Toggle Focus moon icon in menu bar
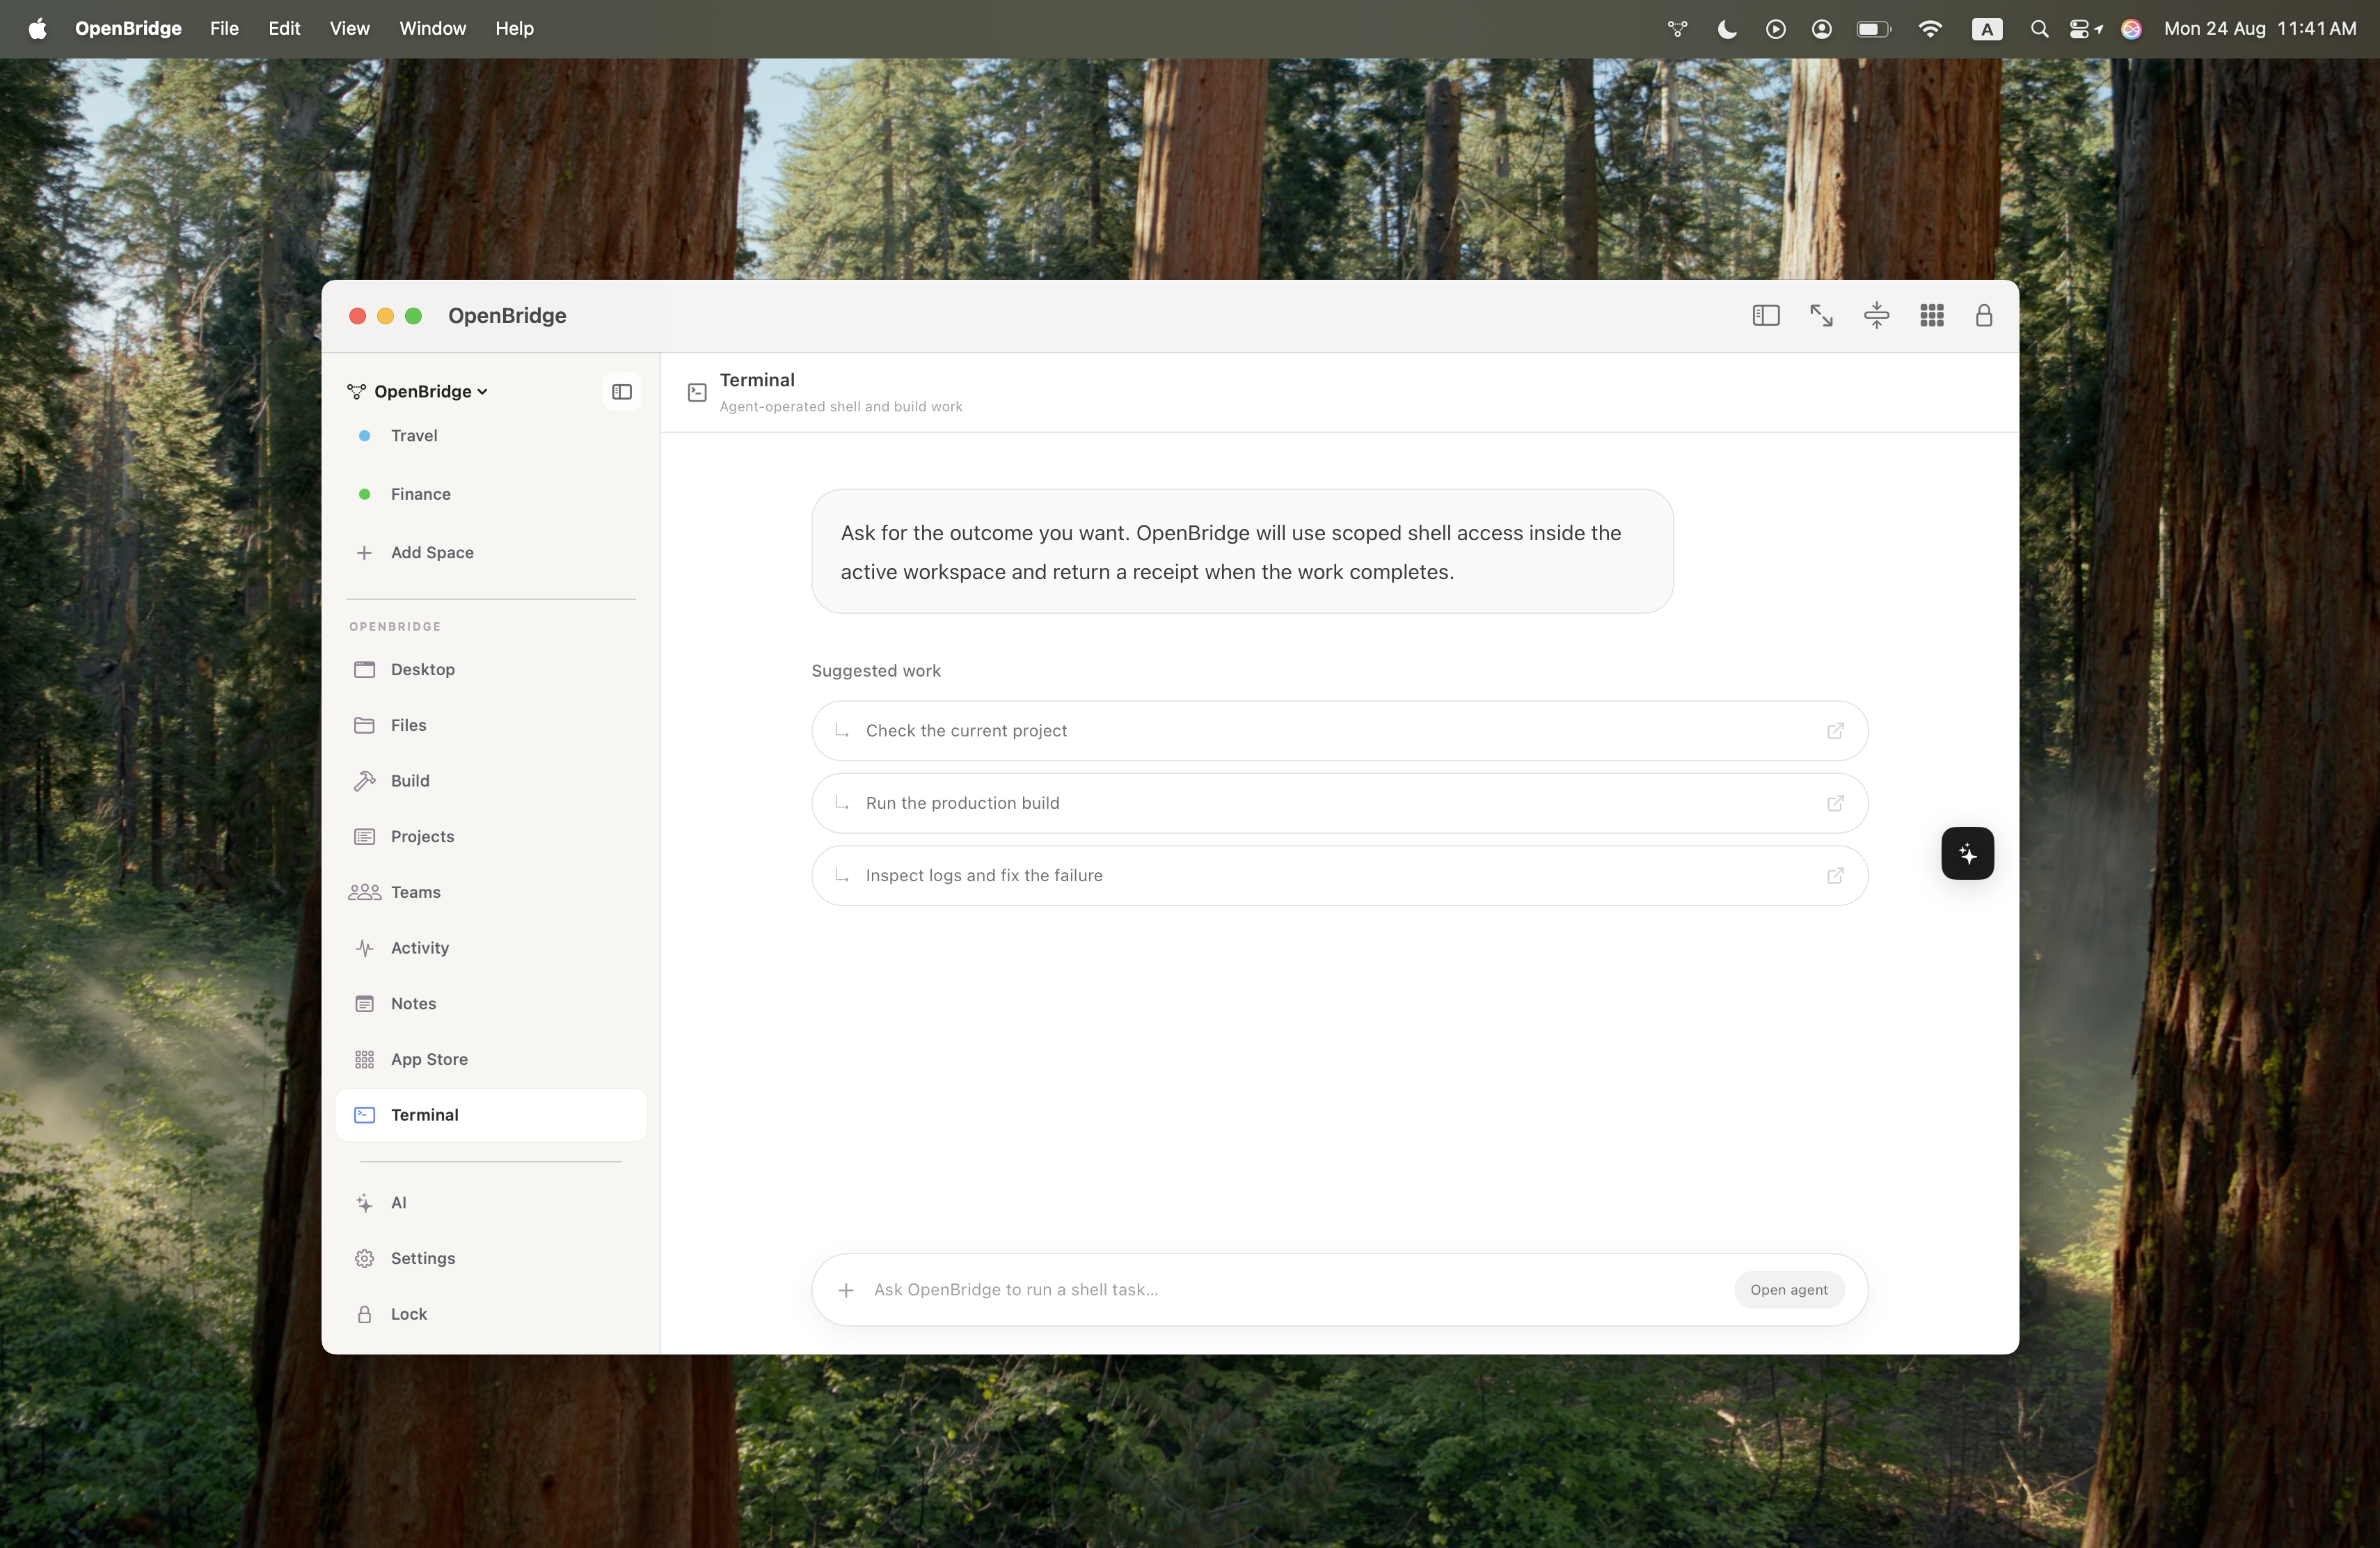2380x1548 pixels. (1726, 29)
